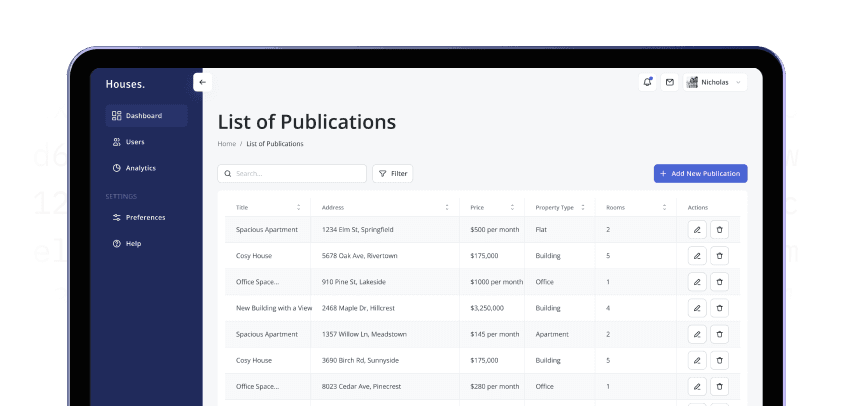Delete the 1357 Willow Ln listing
This screenshot has width=851, height=406.
tap(720, 334)
